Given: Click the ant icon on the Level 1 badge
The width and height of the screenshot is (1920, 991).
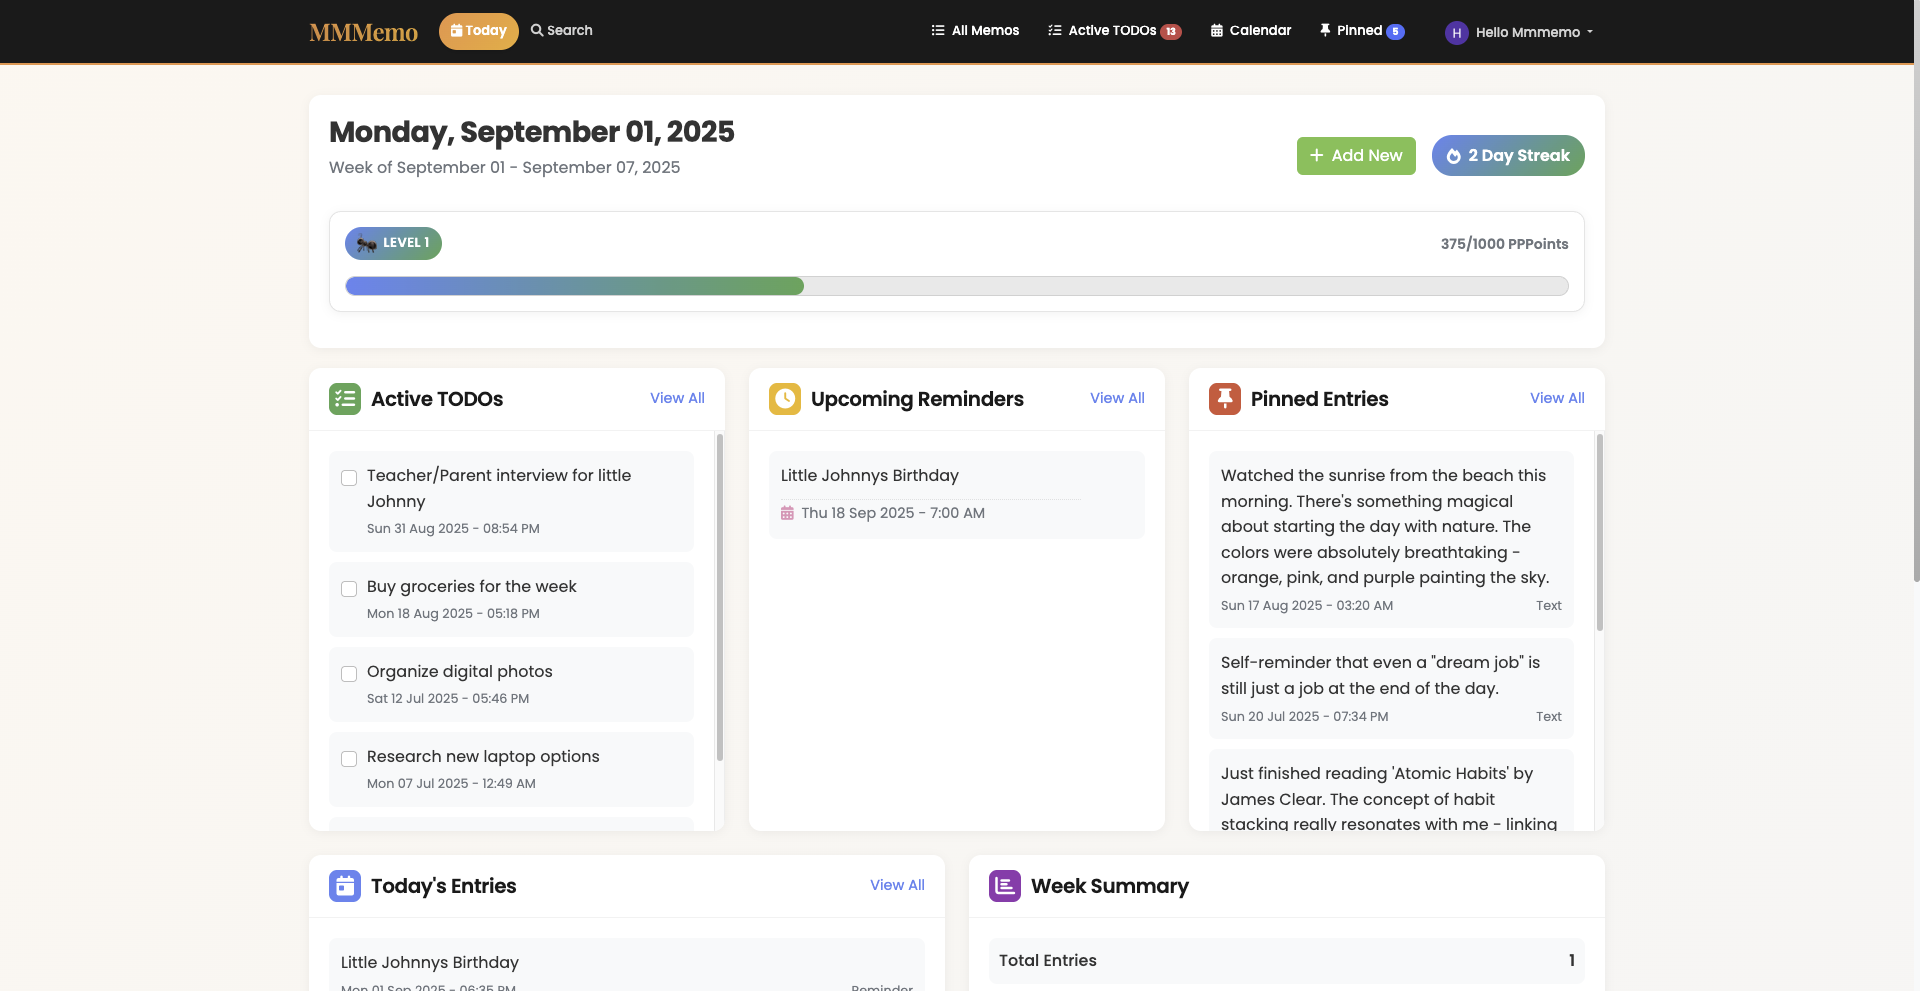Looking at the screenshot, I should click(366, 243).
